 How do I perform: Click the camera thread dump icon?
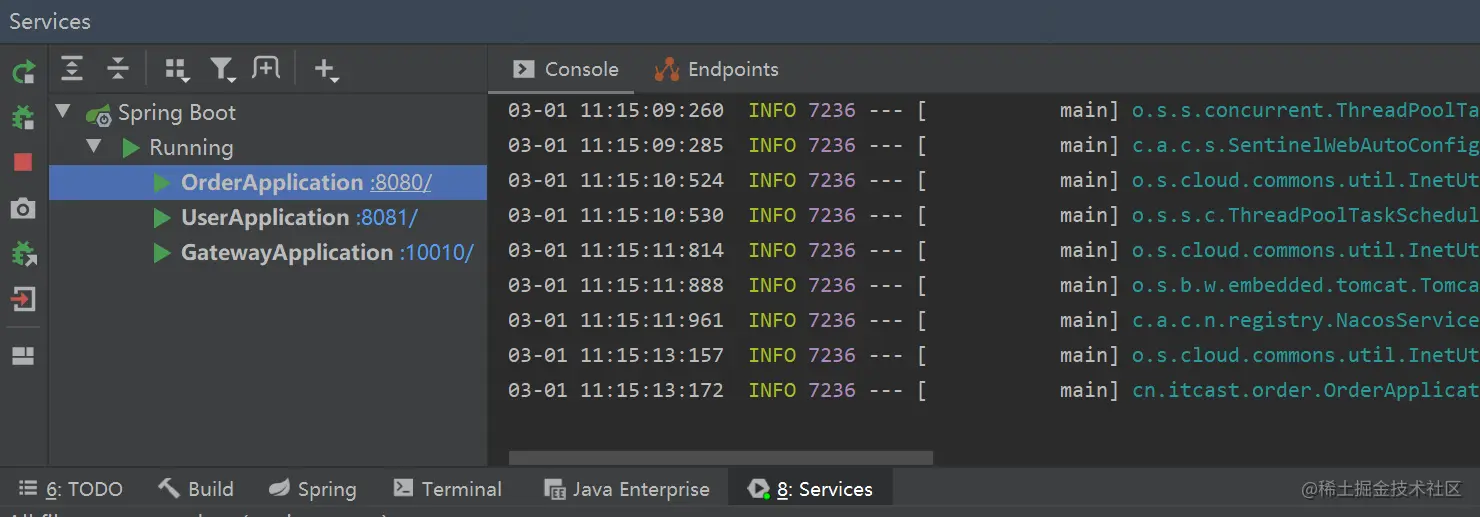point(23,208)
